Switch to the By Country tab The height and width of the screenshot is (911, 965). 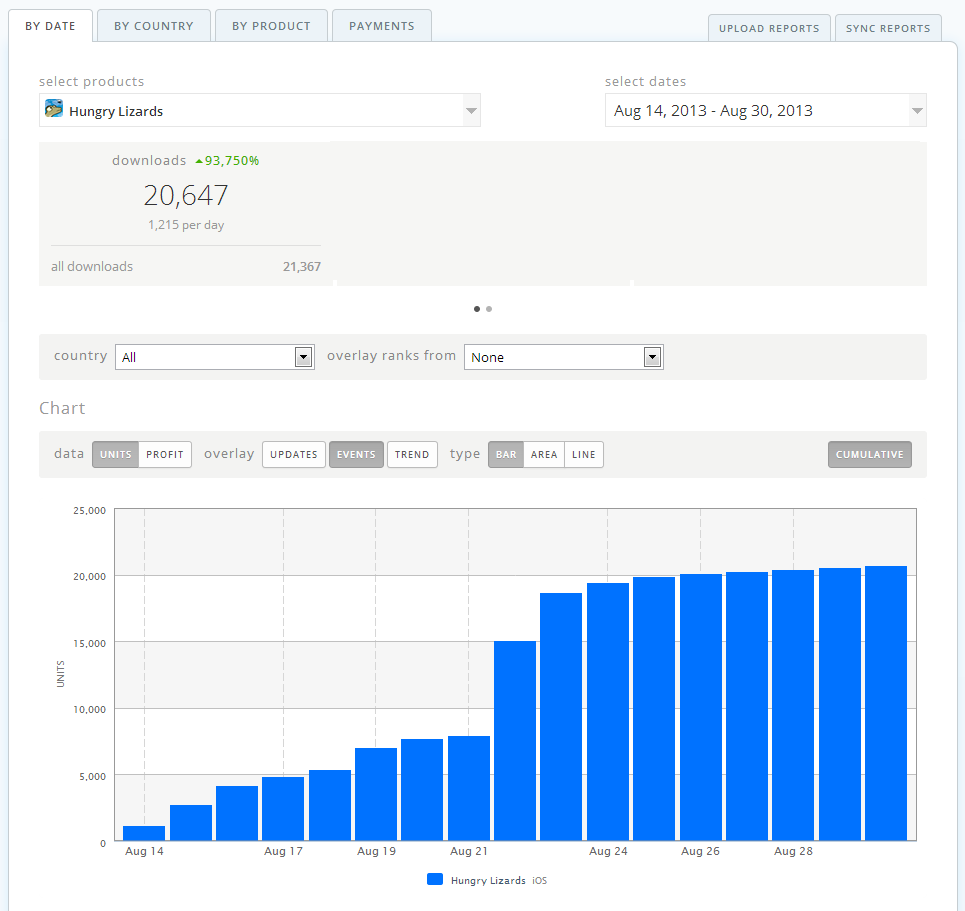click(154, 26)
